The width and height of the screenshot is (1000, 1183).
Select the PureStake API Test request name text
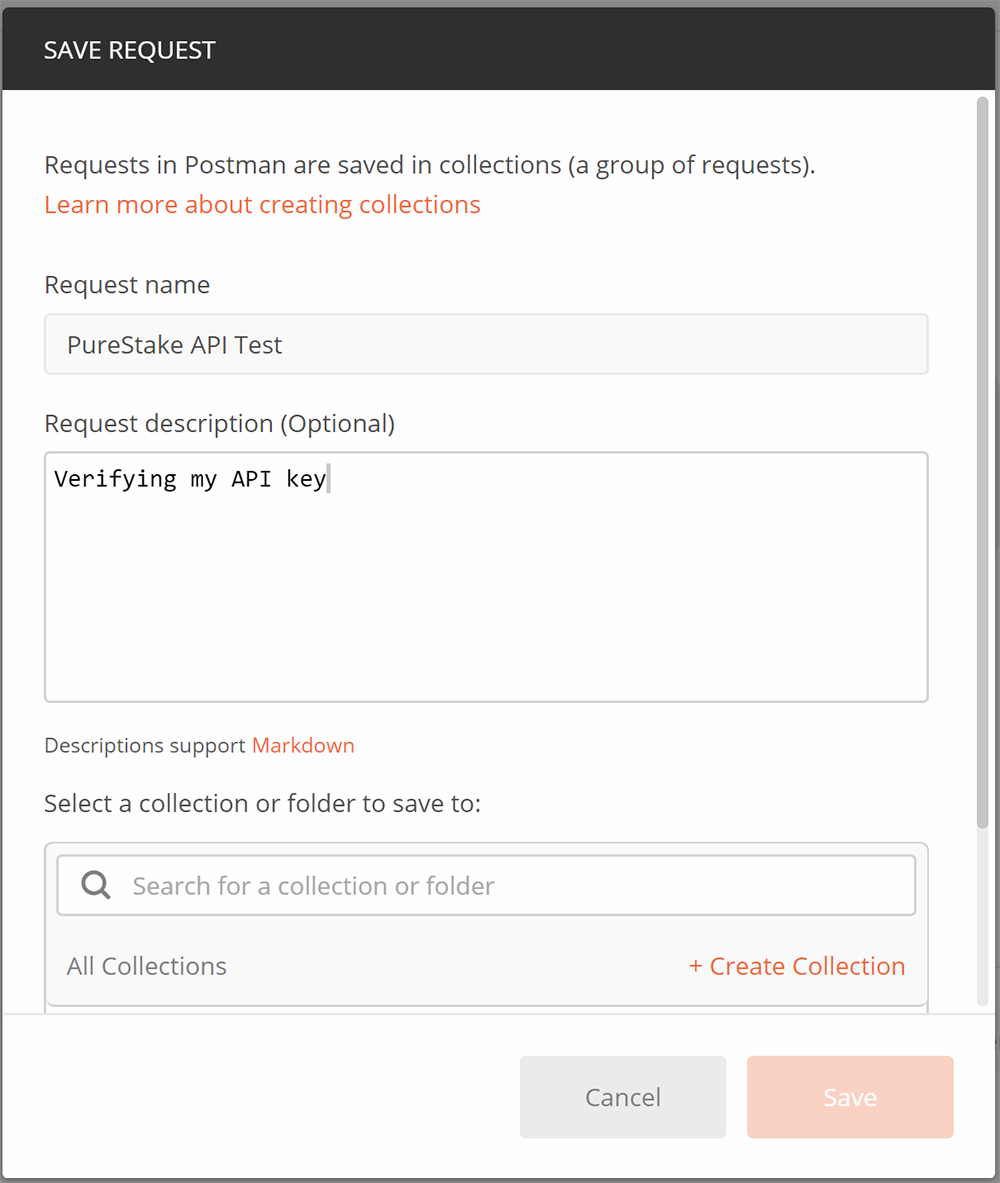pos(172,344)
